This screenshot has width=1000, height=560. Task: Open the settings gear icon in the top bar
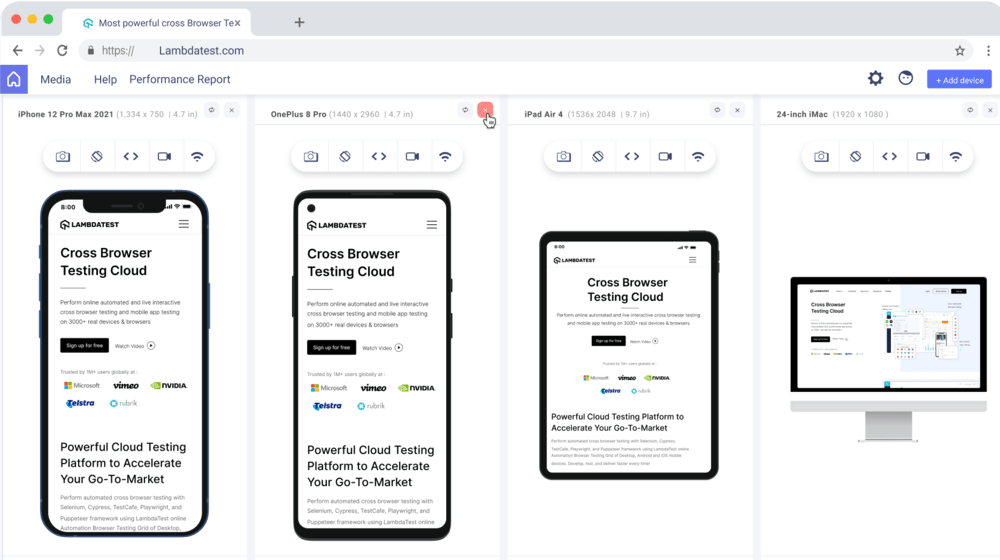[x=875, y=78]
